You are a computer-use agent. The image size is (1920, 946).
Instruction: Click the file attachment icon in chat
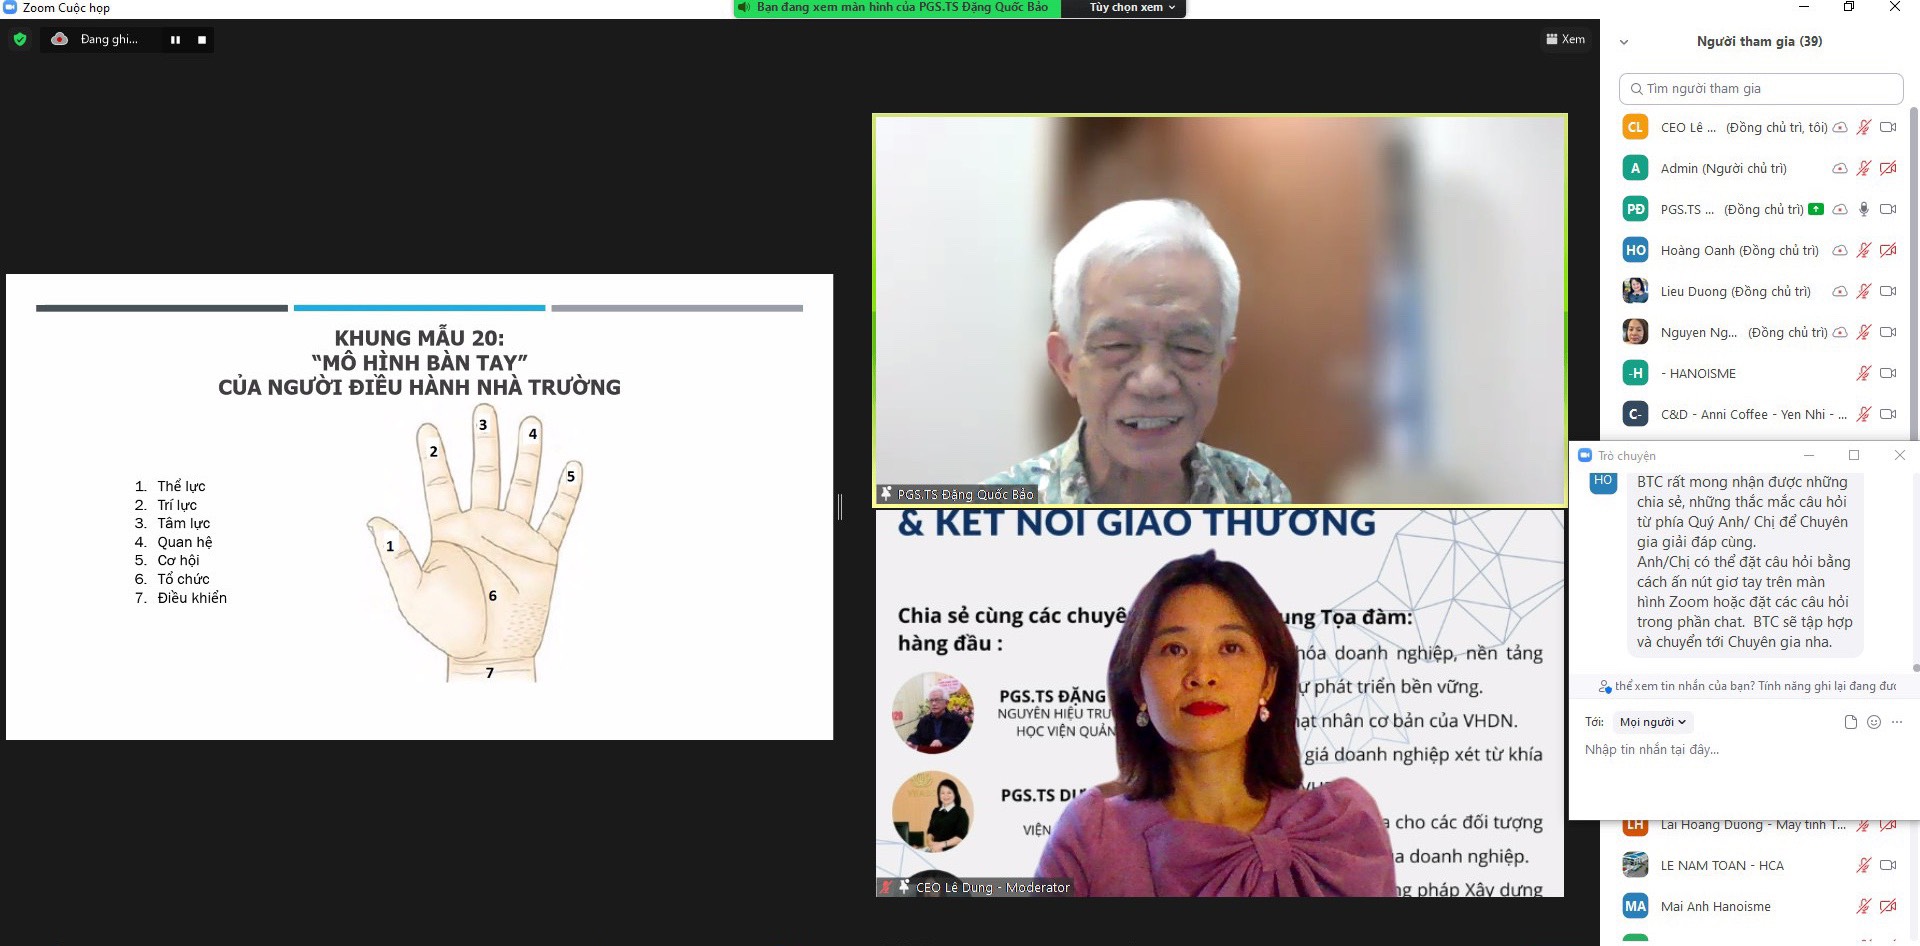pos(1850,722)
